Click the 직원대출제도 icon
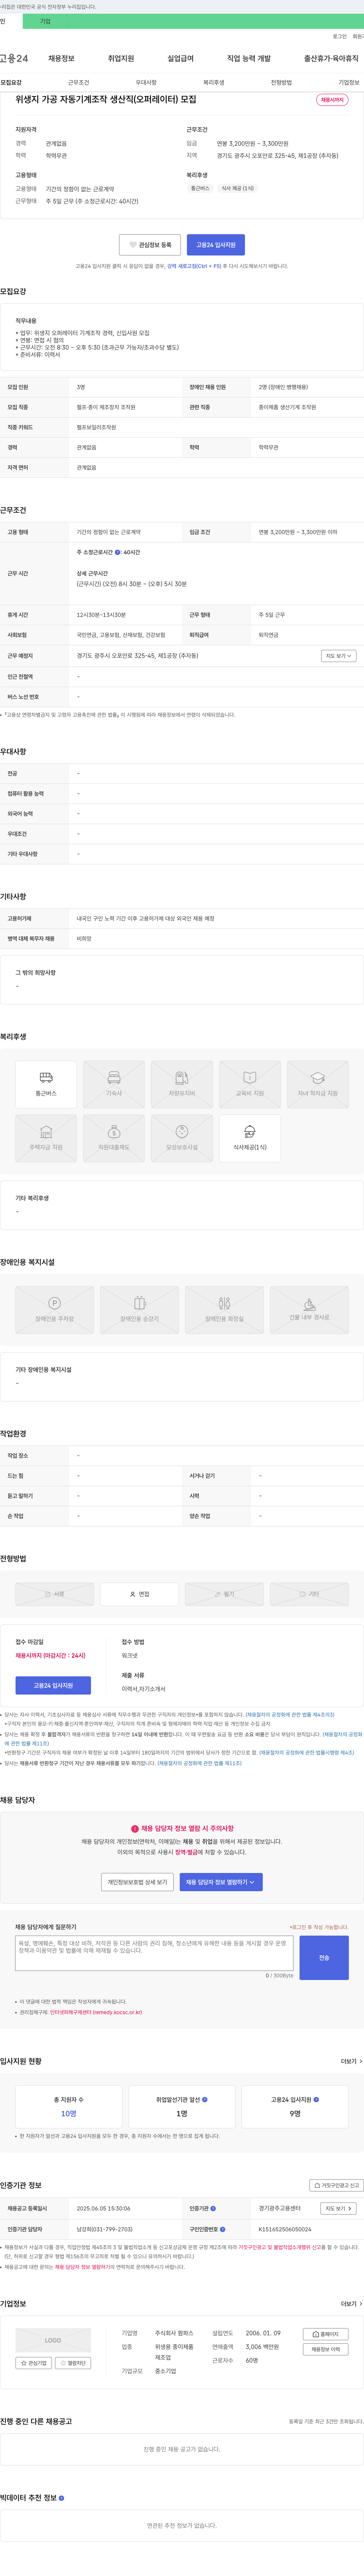Image resolution: width=364 pixels, height=2576 pixels. 114,1138
